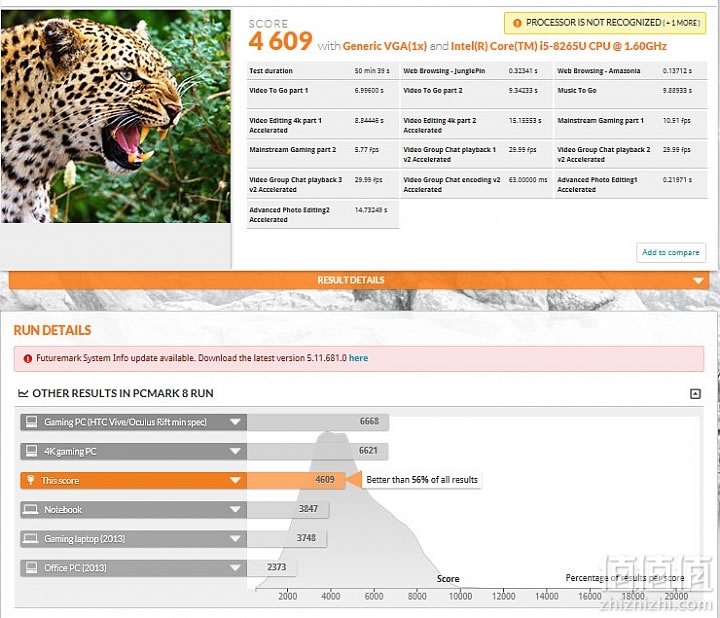Click the monitor icon on Gaming PC row
Image resolution: width=720 pixels, height=618 pixels.
click(31, 421)
